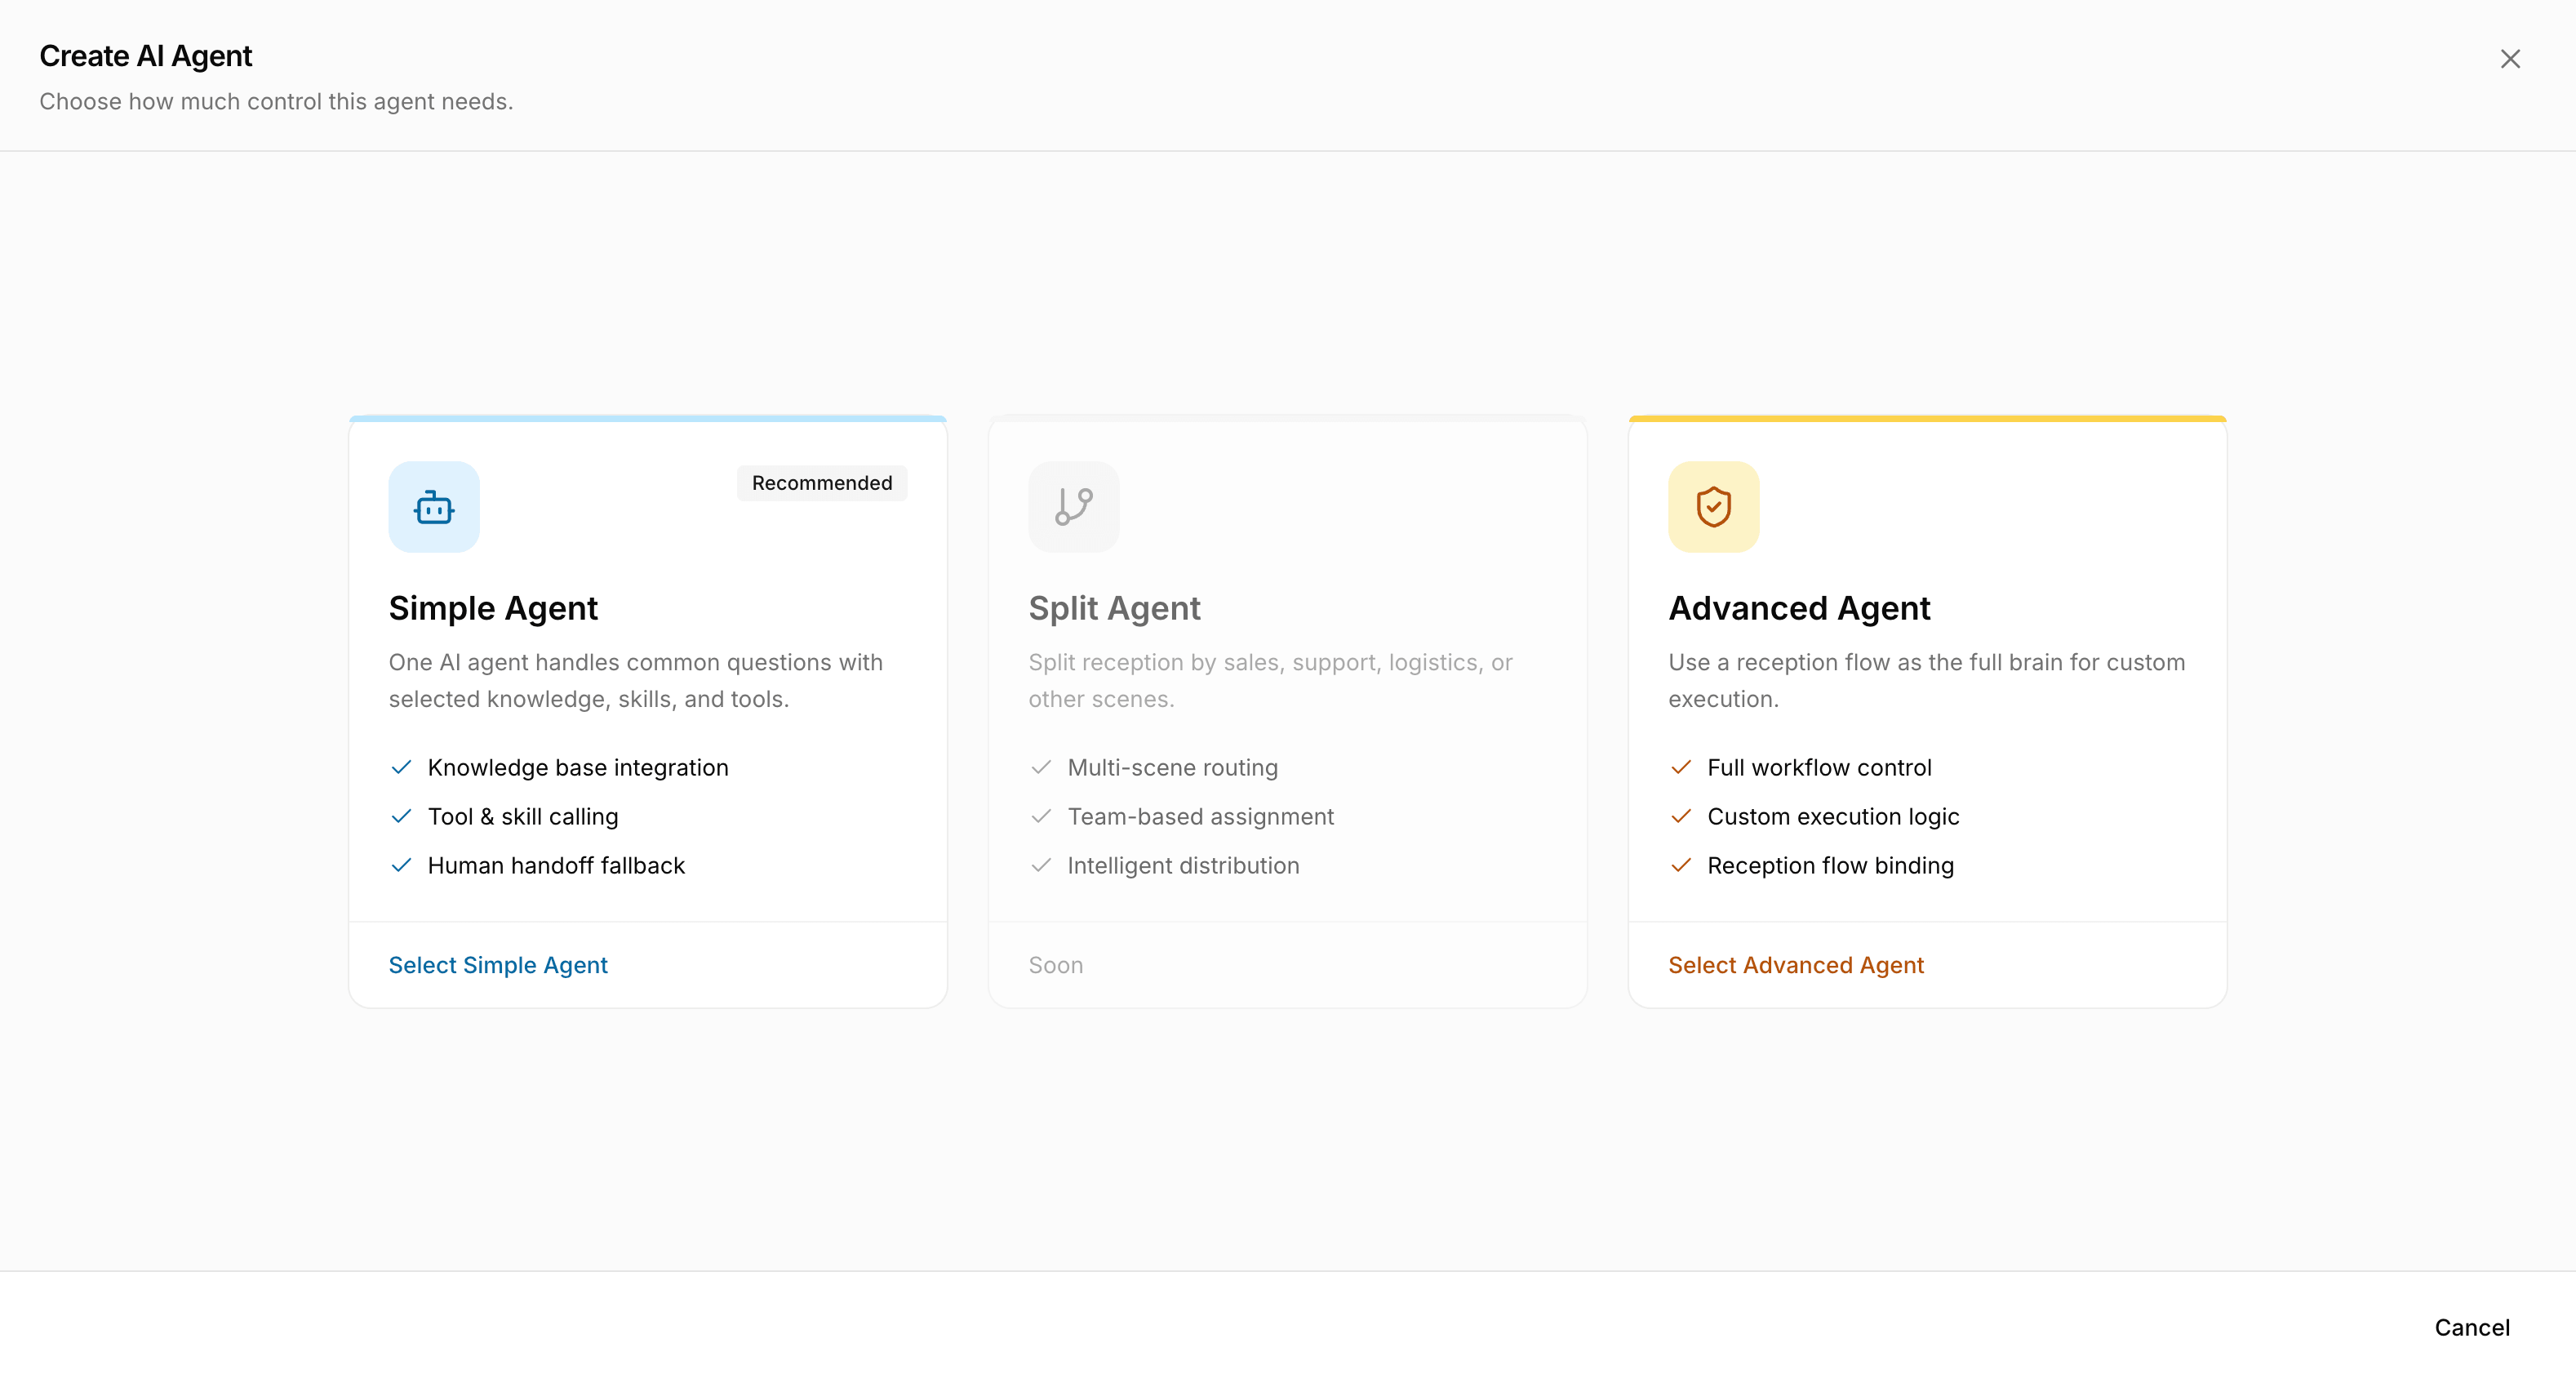Click 'Full workflow control' feature text

(x=1820, y=767)
